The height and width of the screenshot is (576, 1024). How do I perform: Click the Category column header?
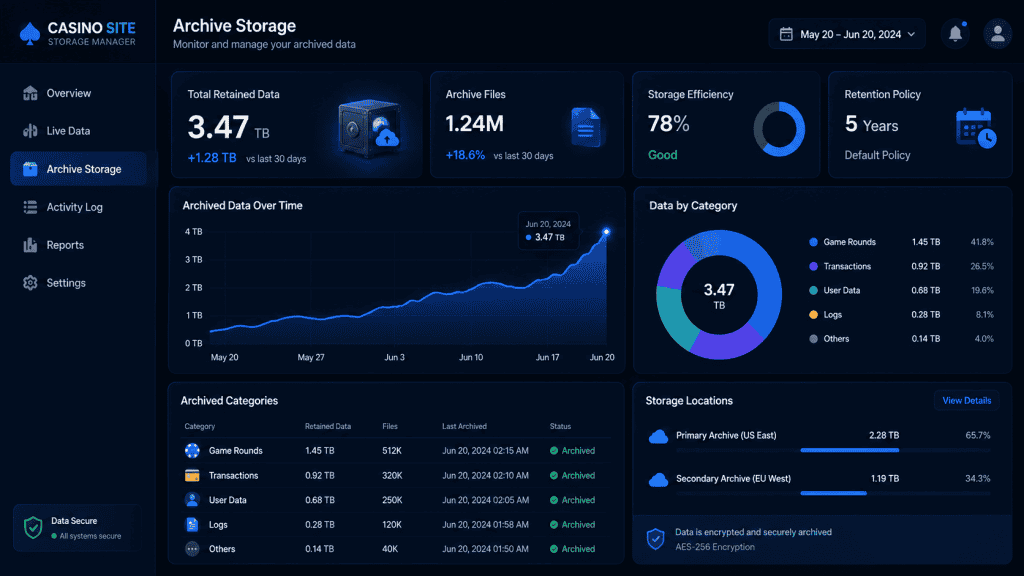click(x=199, y=426)
